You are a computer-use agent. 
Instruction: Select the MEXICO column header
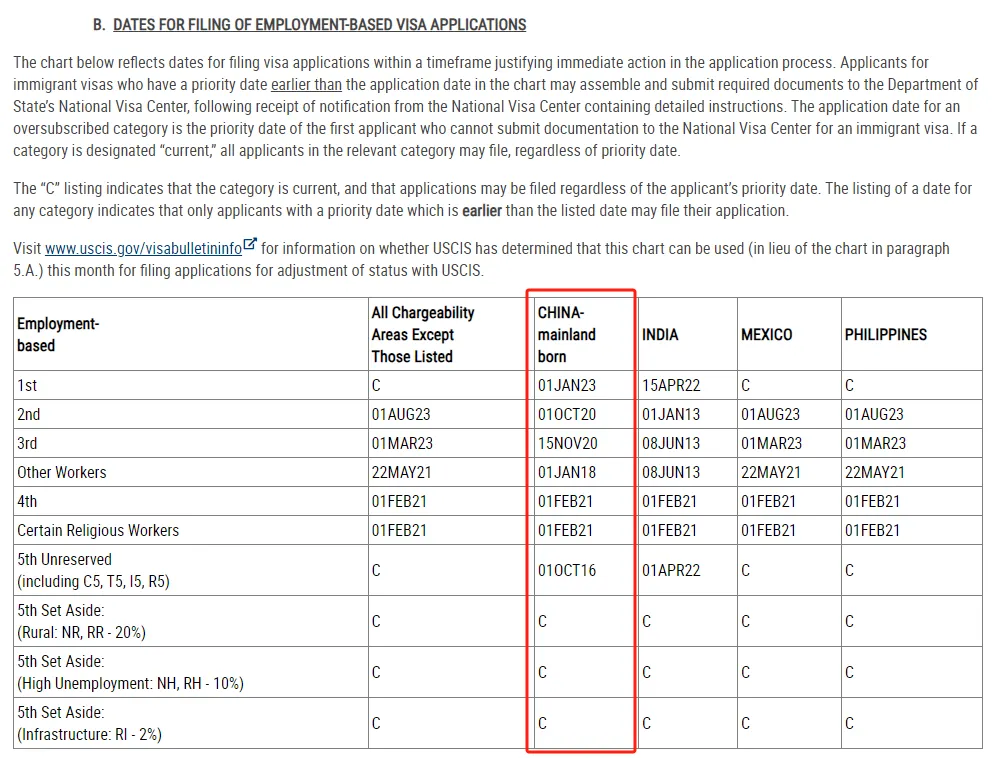click(767, 334)
